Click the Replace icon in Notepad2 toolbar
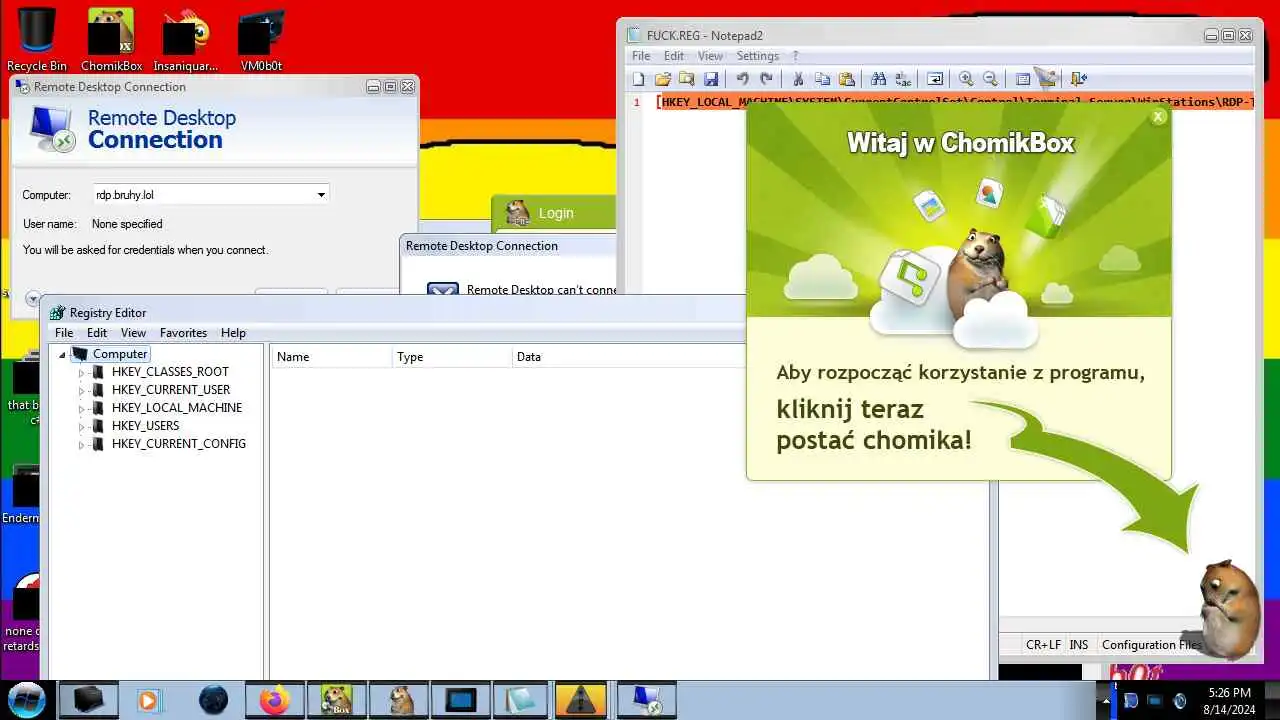 pos(903,79)
